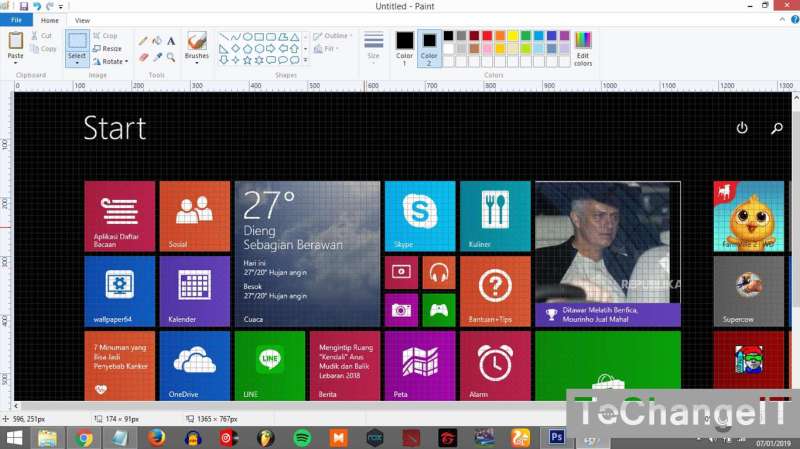The height and width of the screenshot is (449, 800).
Task: Select the Color picker eyedropper tool
Action: point(157,57)
